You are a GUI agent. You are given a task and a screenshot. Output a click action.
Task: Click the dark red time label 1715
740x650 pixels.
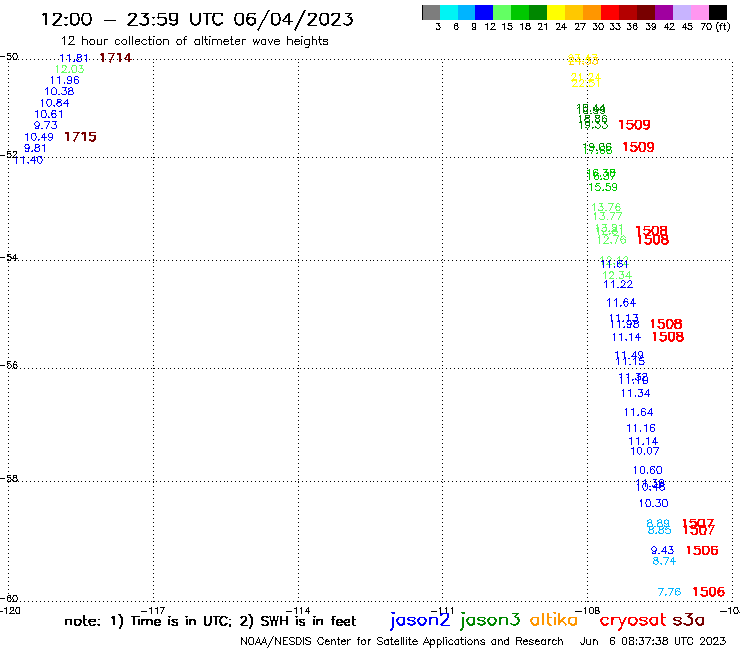(x=80, y=137)
